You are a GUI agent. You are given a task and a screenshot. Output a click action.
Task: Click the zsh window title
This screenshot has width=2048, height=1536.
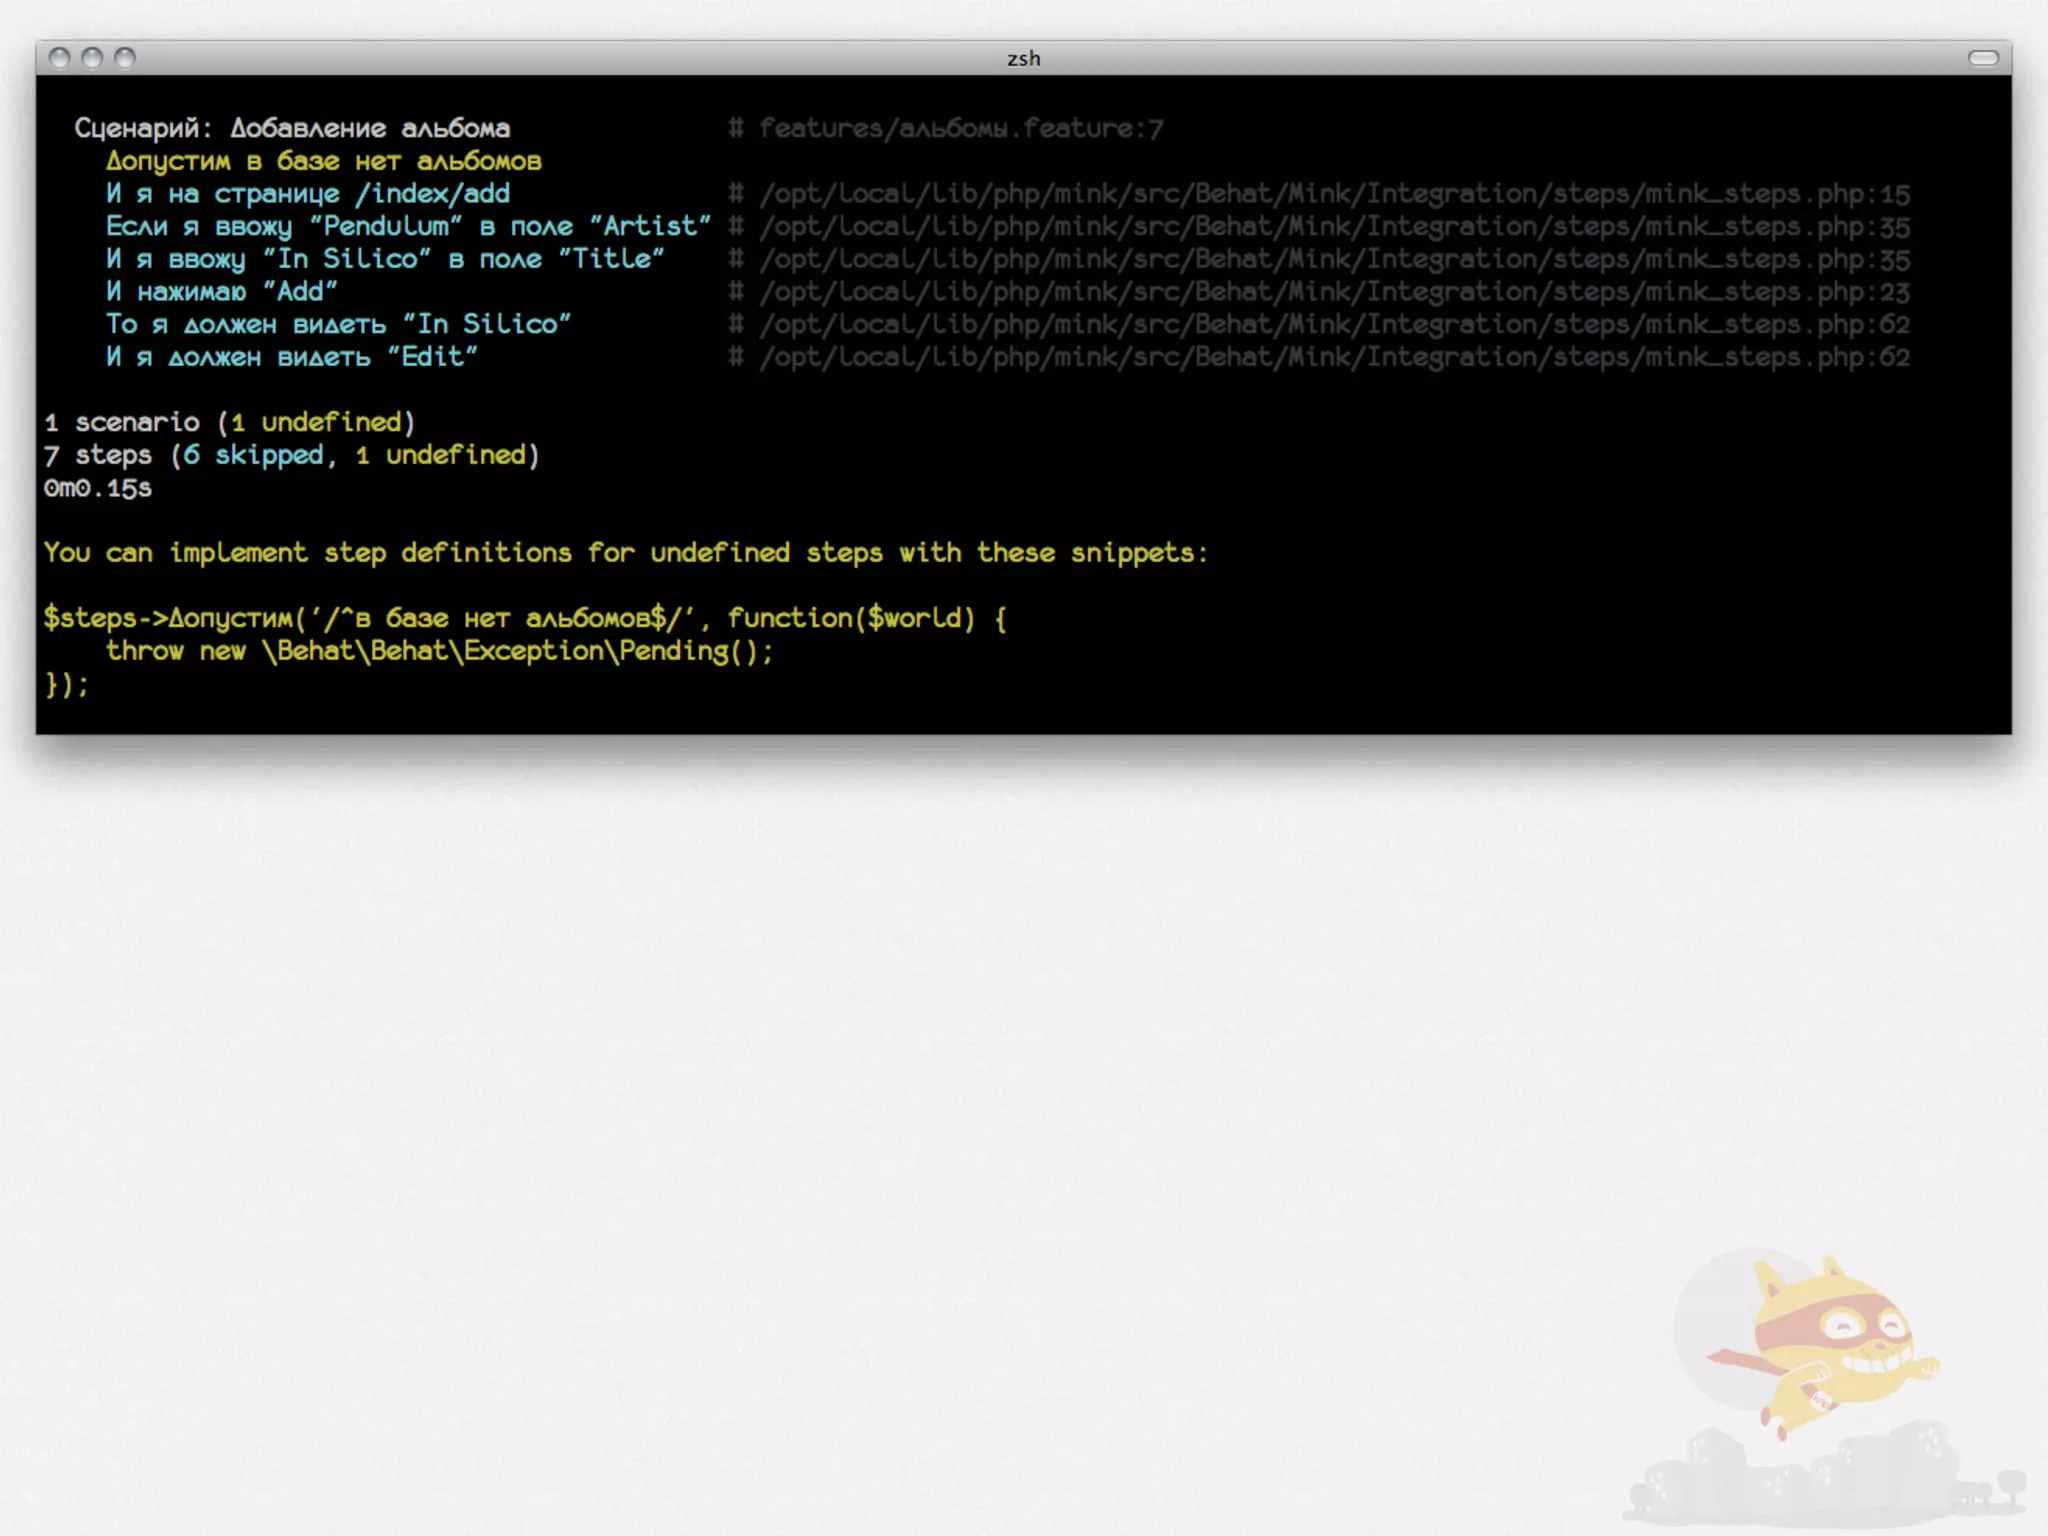pos(1023,59)
